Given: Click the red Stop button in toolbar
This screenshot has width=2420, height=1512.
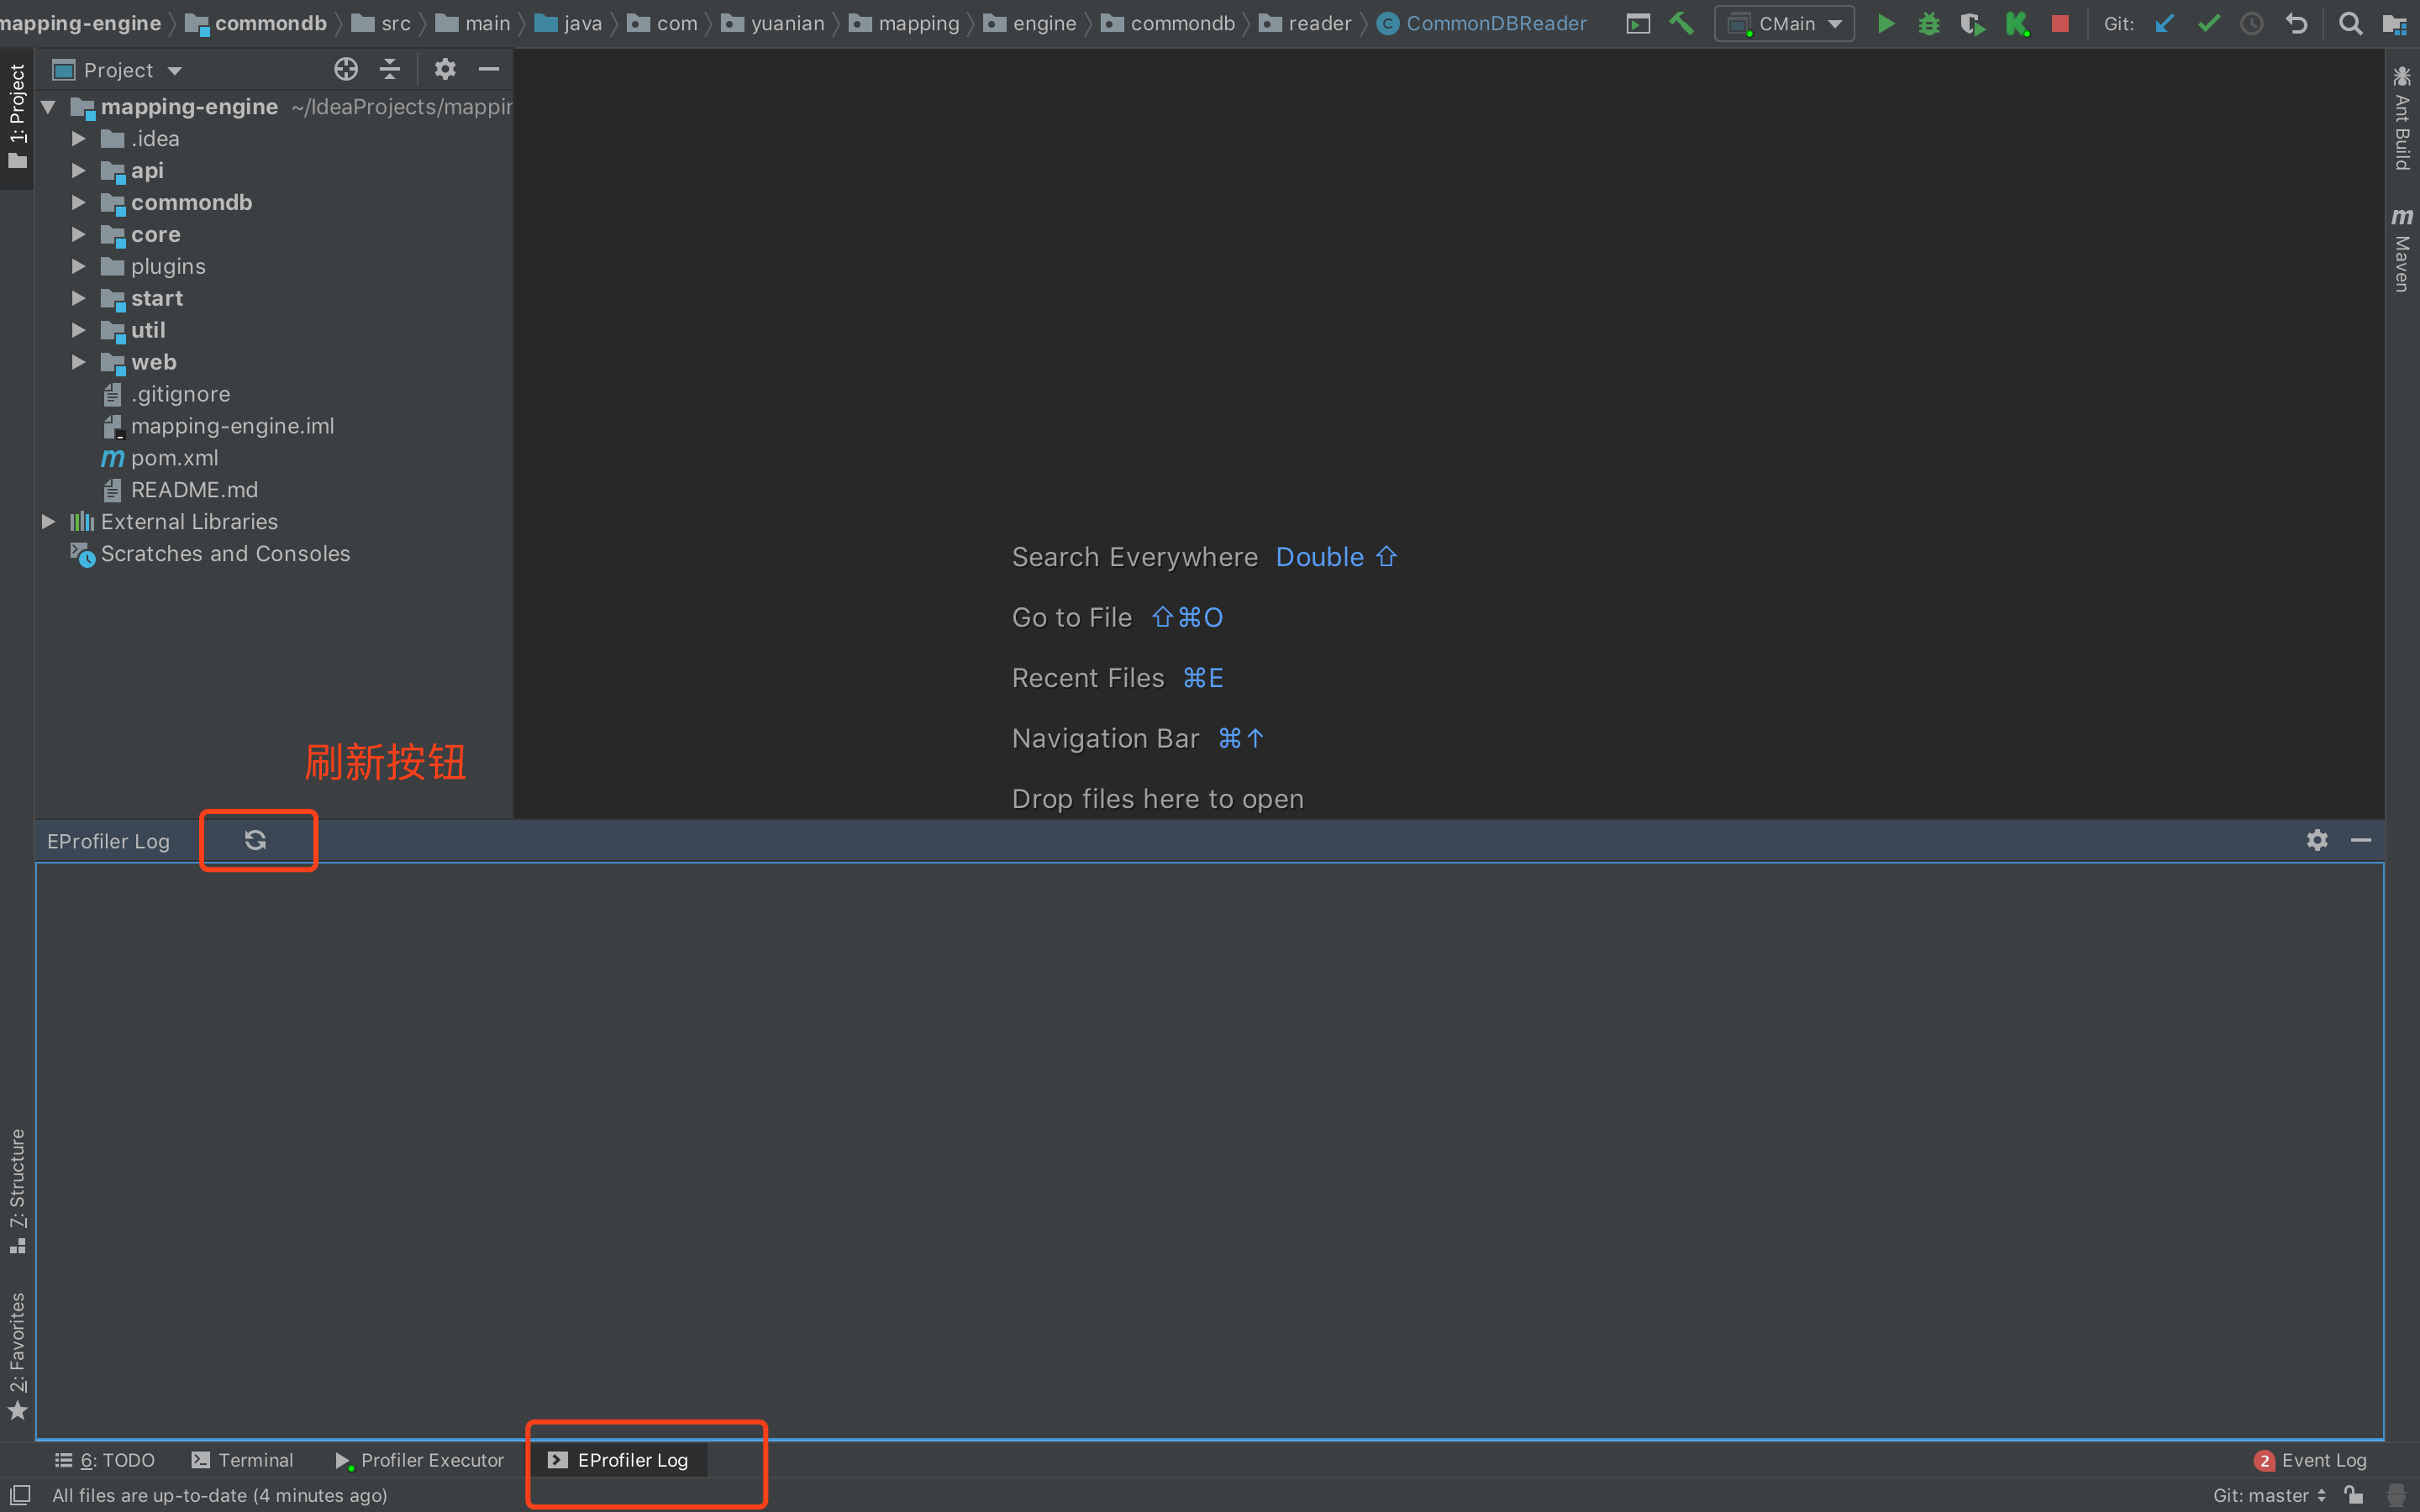Looking at the screenshot, I should pos(2059,23).
